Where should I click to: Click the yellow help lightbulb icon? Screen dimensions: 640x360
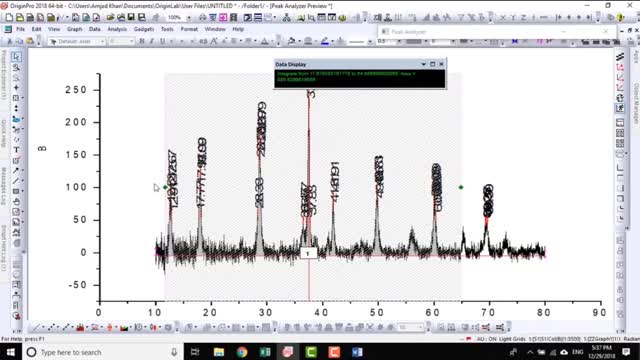[x=620, y=18]
